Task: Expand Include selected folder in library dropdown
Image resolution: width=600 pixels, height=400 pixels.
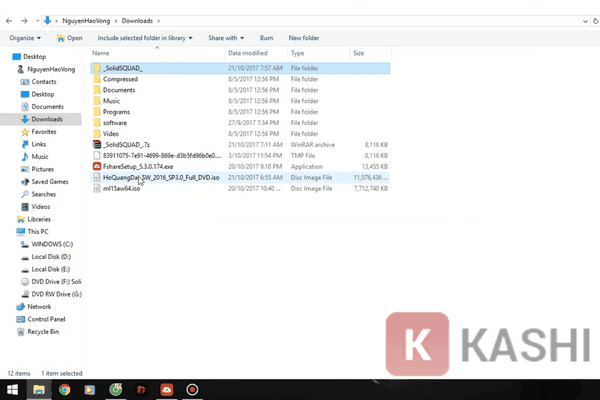Action: pyautogui.click(x=145, y=38)
